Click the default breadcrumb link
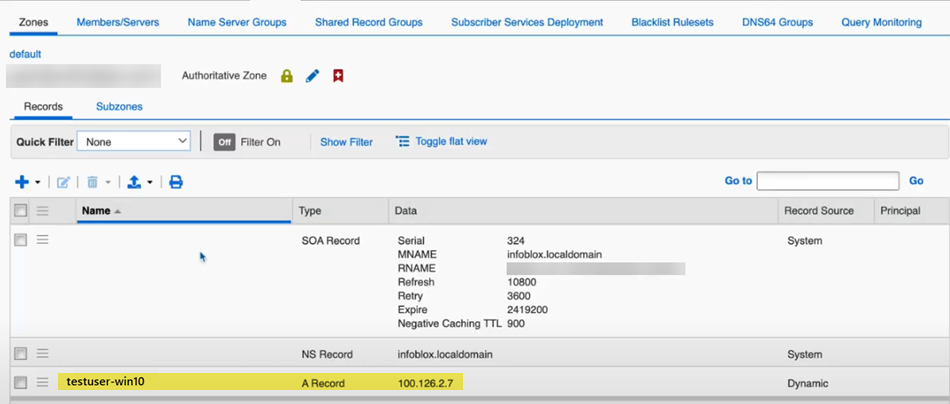950x404 pixels. tap(25, 54)
